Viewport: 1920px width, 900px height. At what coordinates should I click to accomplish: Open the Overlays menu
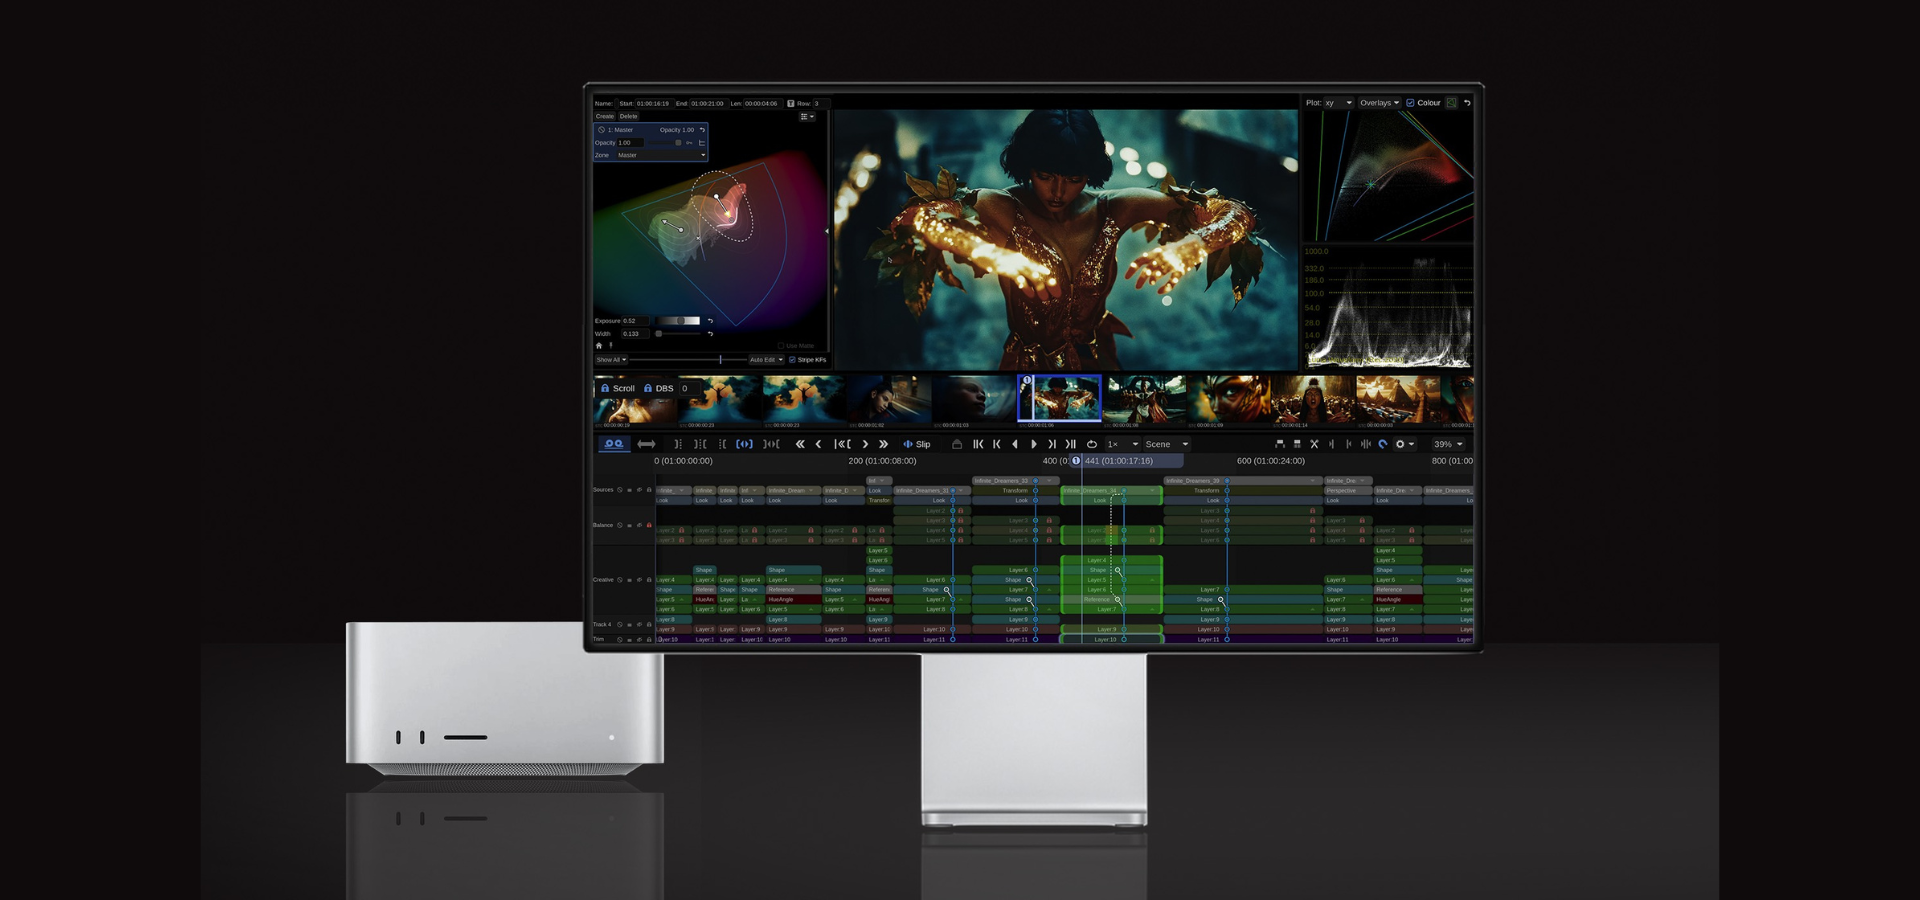[x=1381, y=102]
